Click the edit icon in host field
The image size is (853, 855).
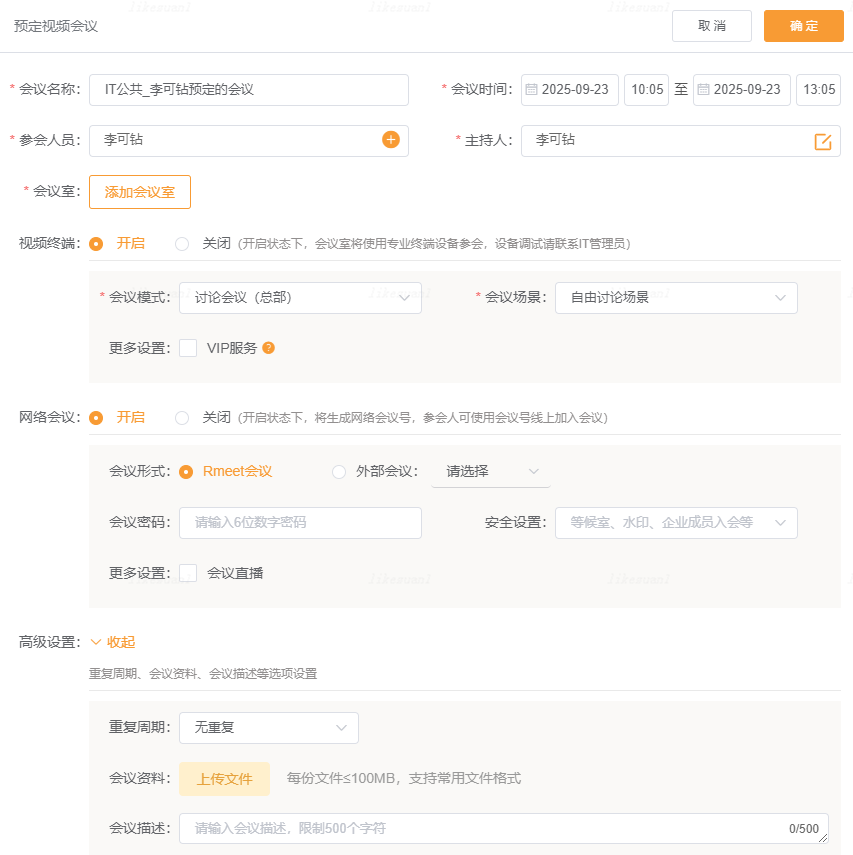pyautogui.click(x=823, y=141)
